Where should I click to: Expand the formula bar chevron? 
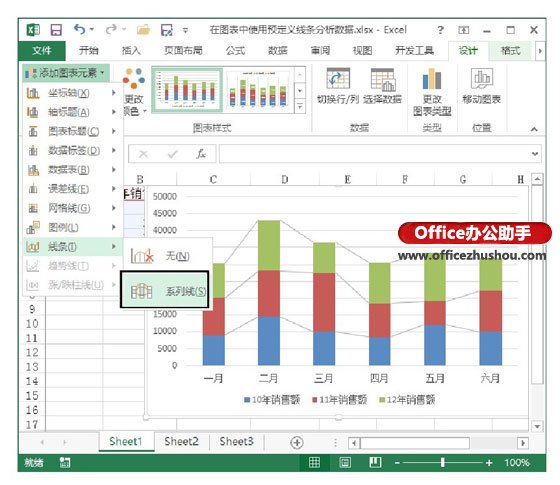coord(535,154)
